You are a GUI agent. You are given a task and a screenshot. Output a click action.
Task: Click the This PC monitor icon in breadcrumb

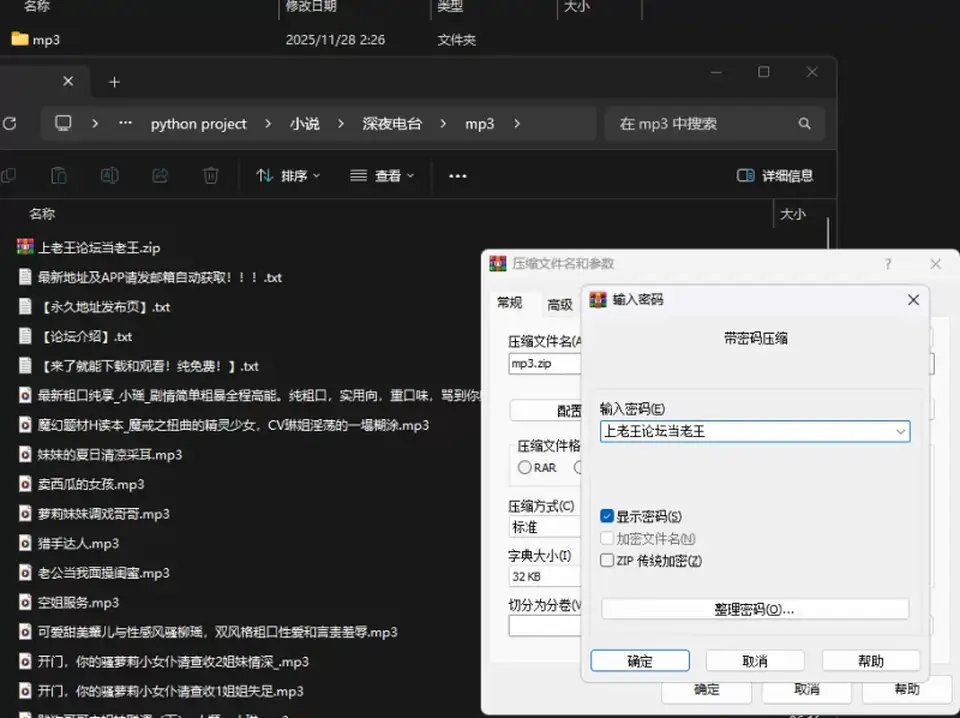(63, 124)
